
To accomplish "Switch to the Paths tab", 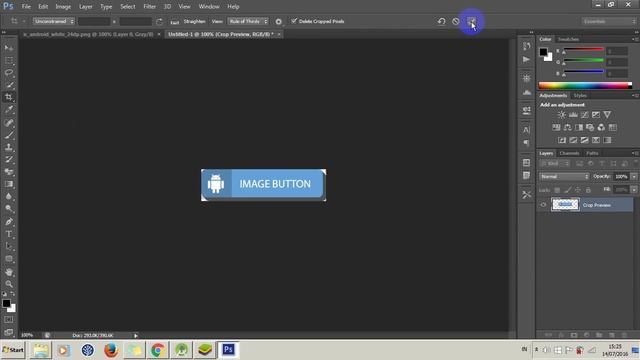I will (x=592, y=153).
